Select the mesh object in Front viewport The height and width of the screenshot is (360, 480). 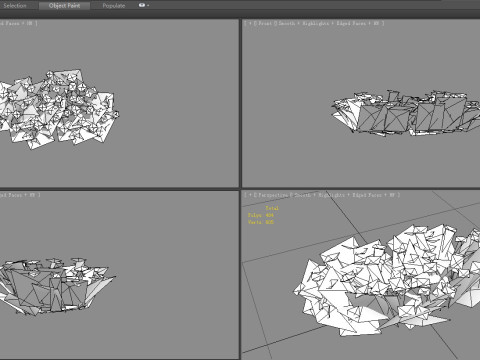click(406, 113)
